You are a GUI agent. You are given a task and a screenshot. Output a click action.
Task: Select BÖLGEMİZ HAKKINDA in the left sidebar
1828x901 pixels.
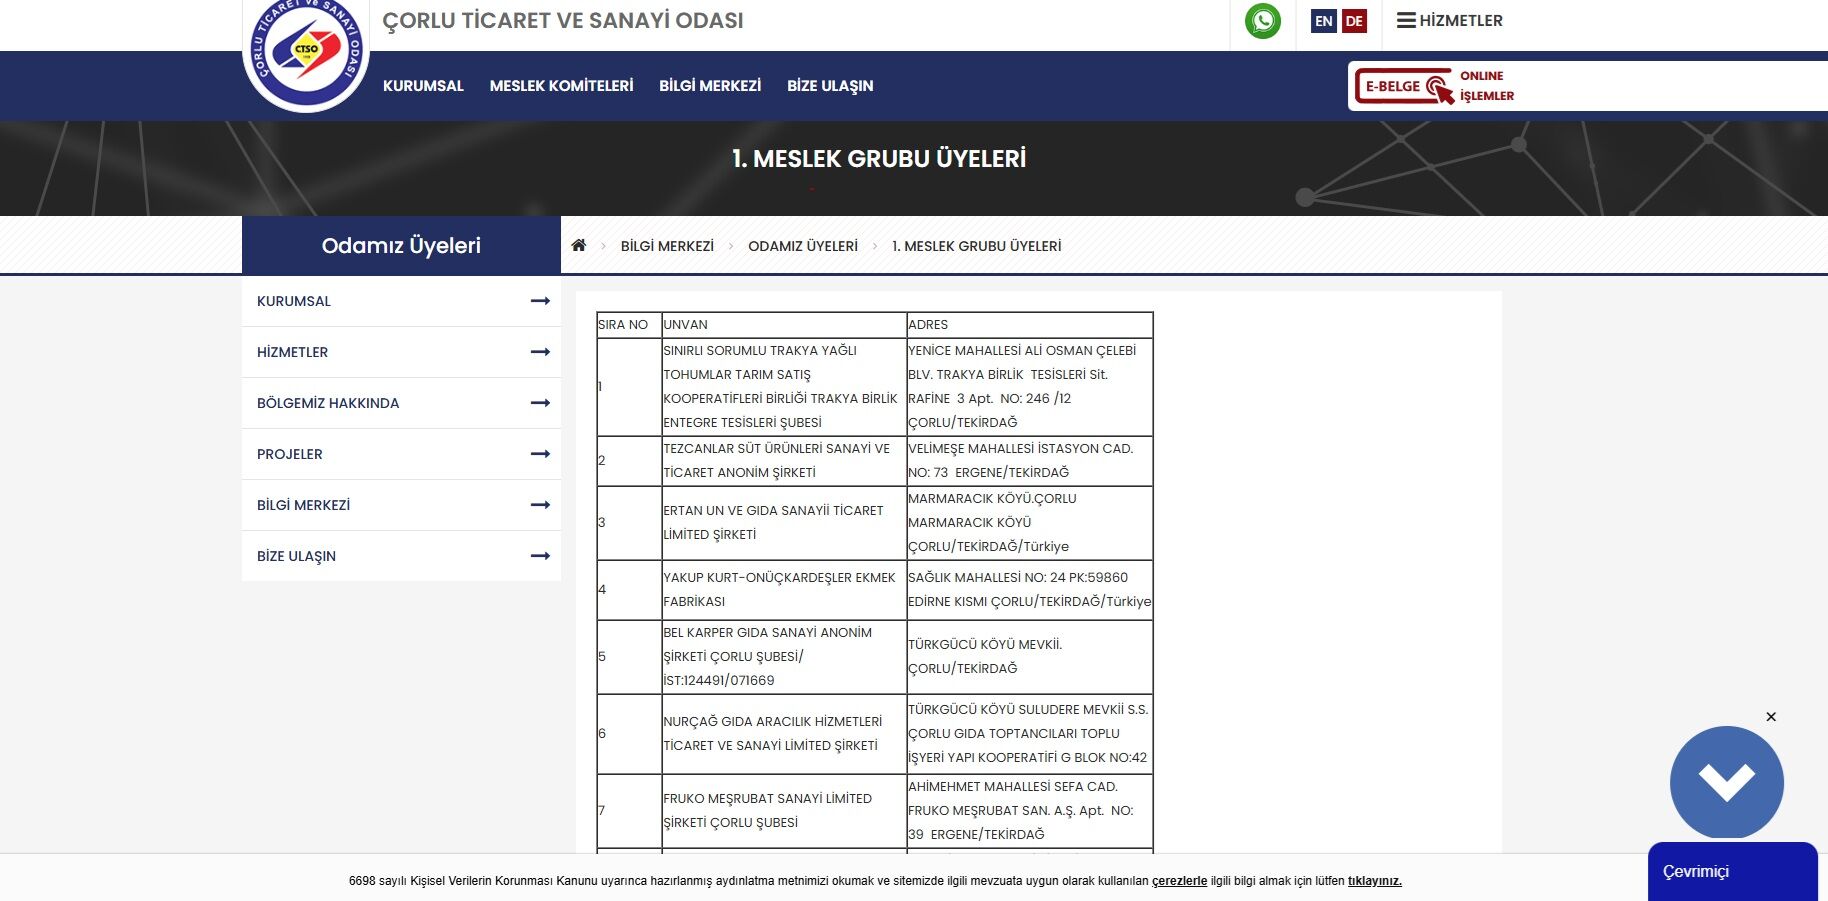point(401,403)
